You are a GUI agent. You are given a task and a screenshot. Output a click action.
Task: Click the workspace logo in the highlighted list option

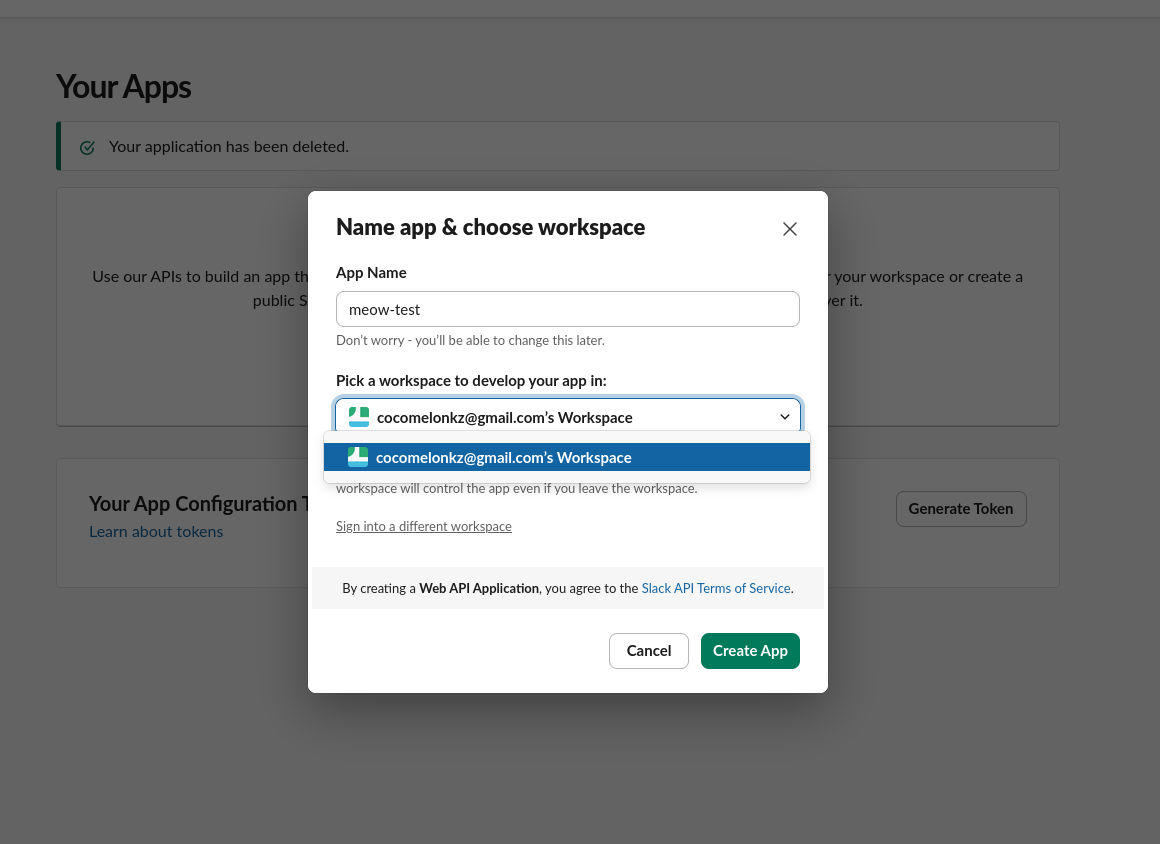(x=358, y=457)
